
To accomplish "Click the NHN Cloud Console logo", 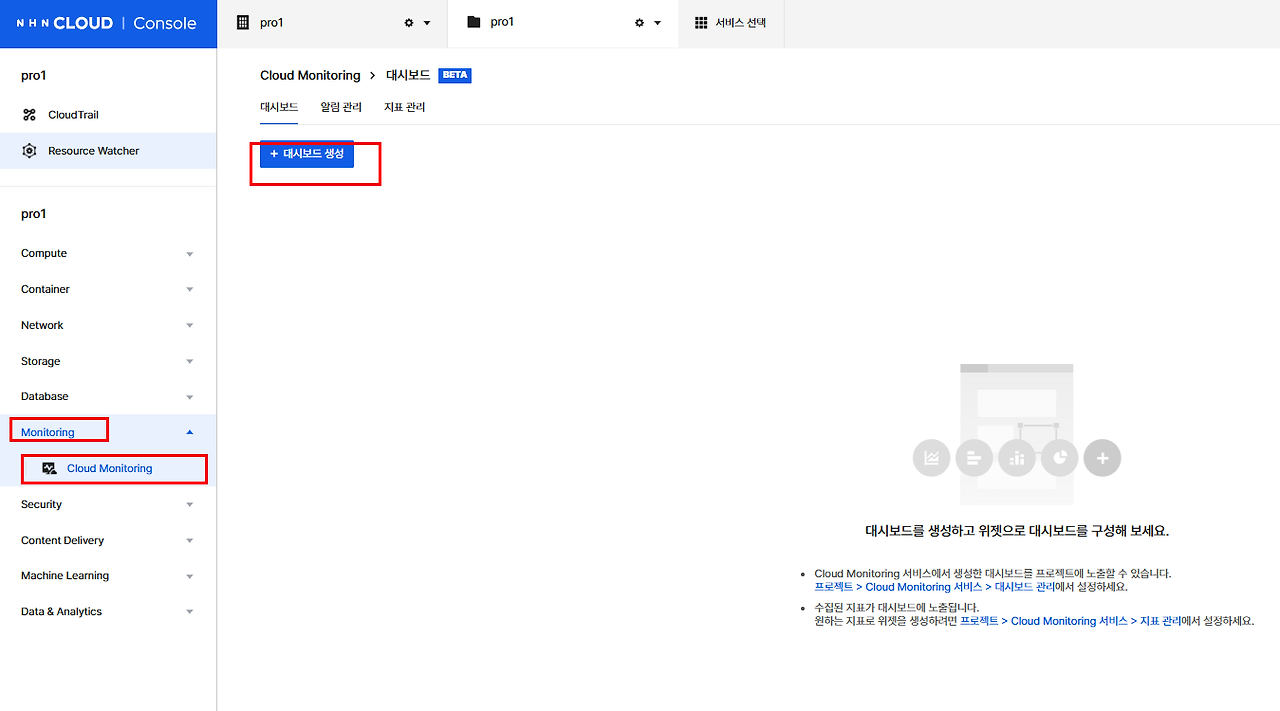I will [x=107, y=23].
